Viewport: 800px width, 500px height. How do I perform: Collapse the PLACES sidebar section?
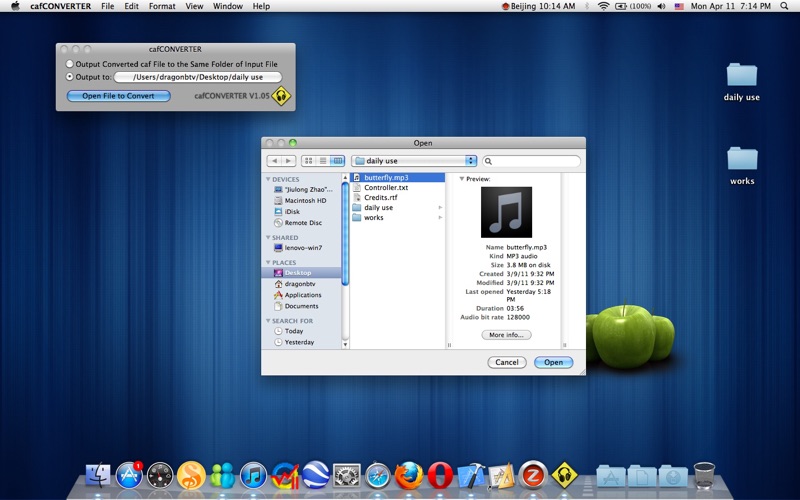click(268, 262)
